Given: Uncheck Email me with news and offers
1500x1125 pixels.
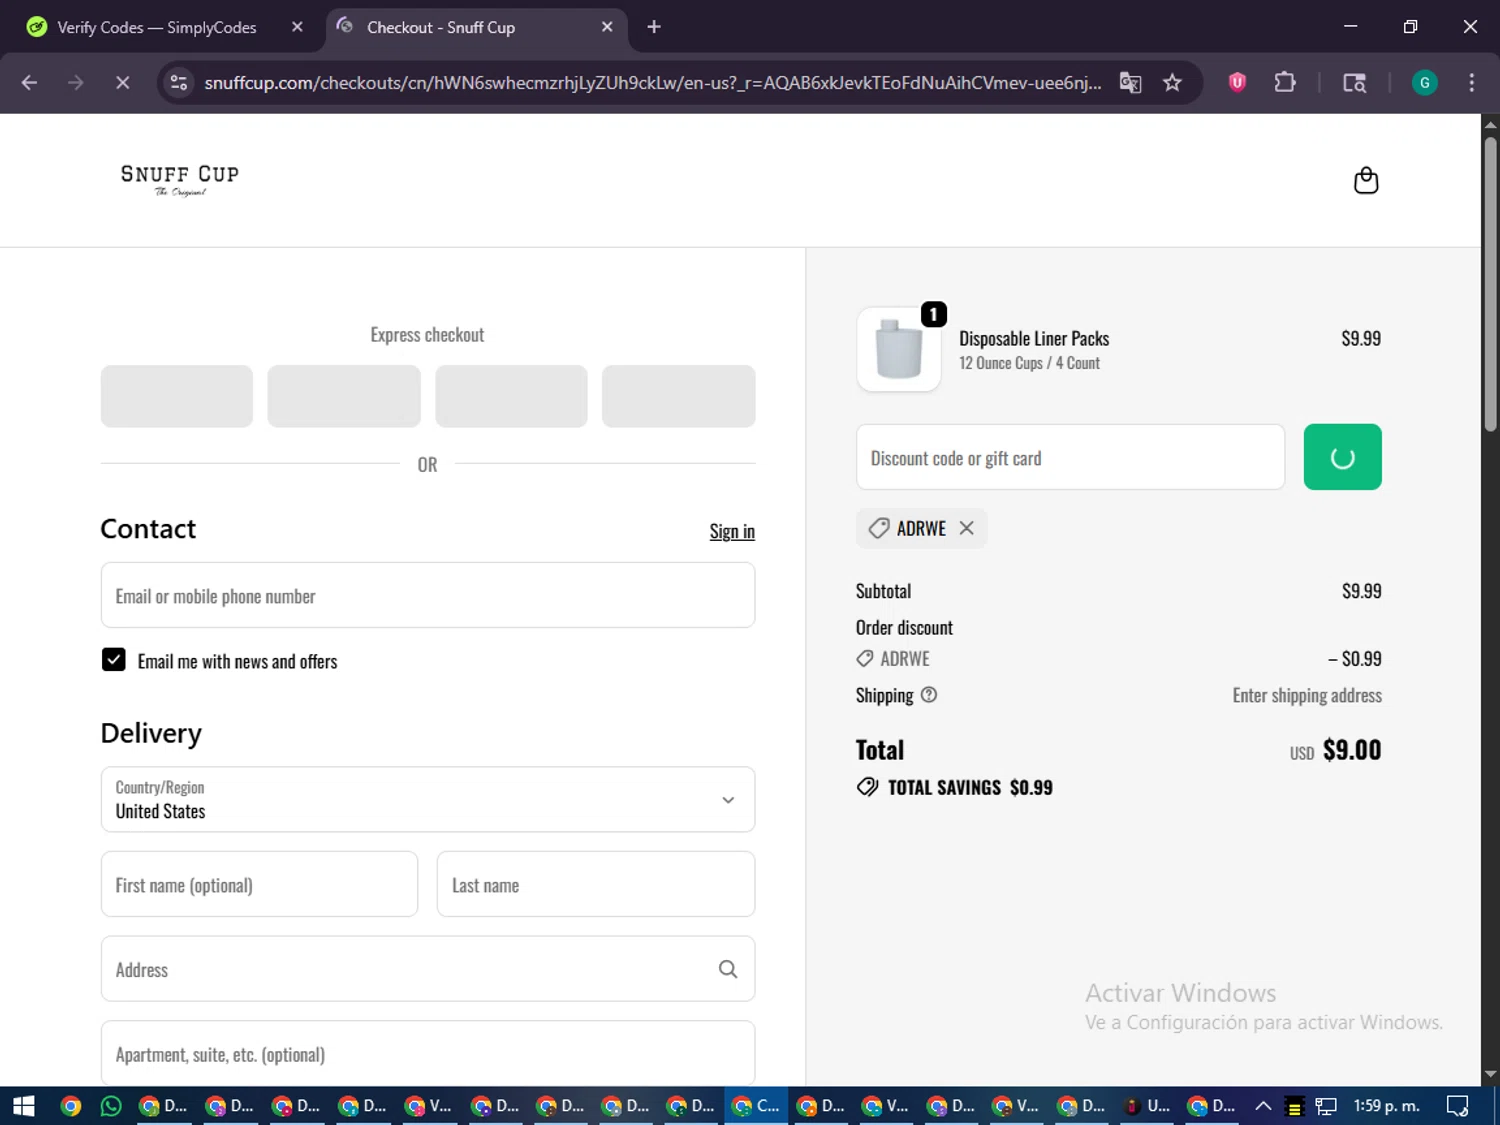Looking at the screenshot, I should point(114,660).
